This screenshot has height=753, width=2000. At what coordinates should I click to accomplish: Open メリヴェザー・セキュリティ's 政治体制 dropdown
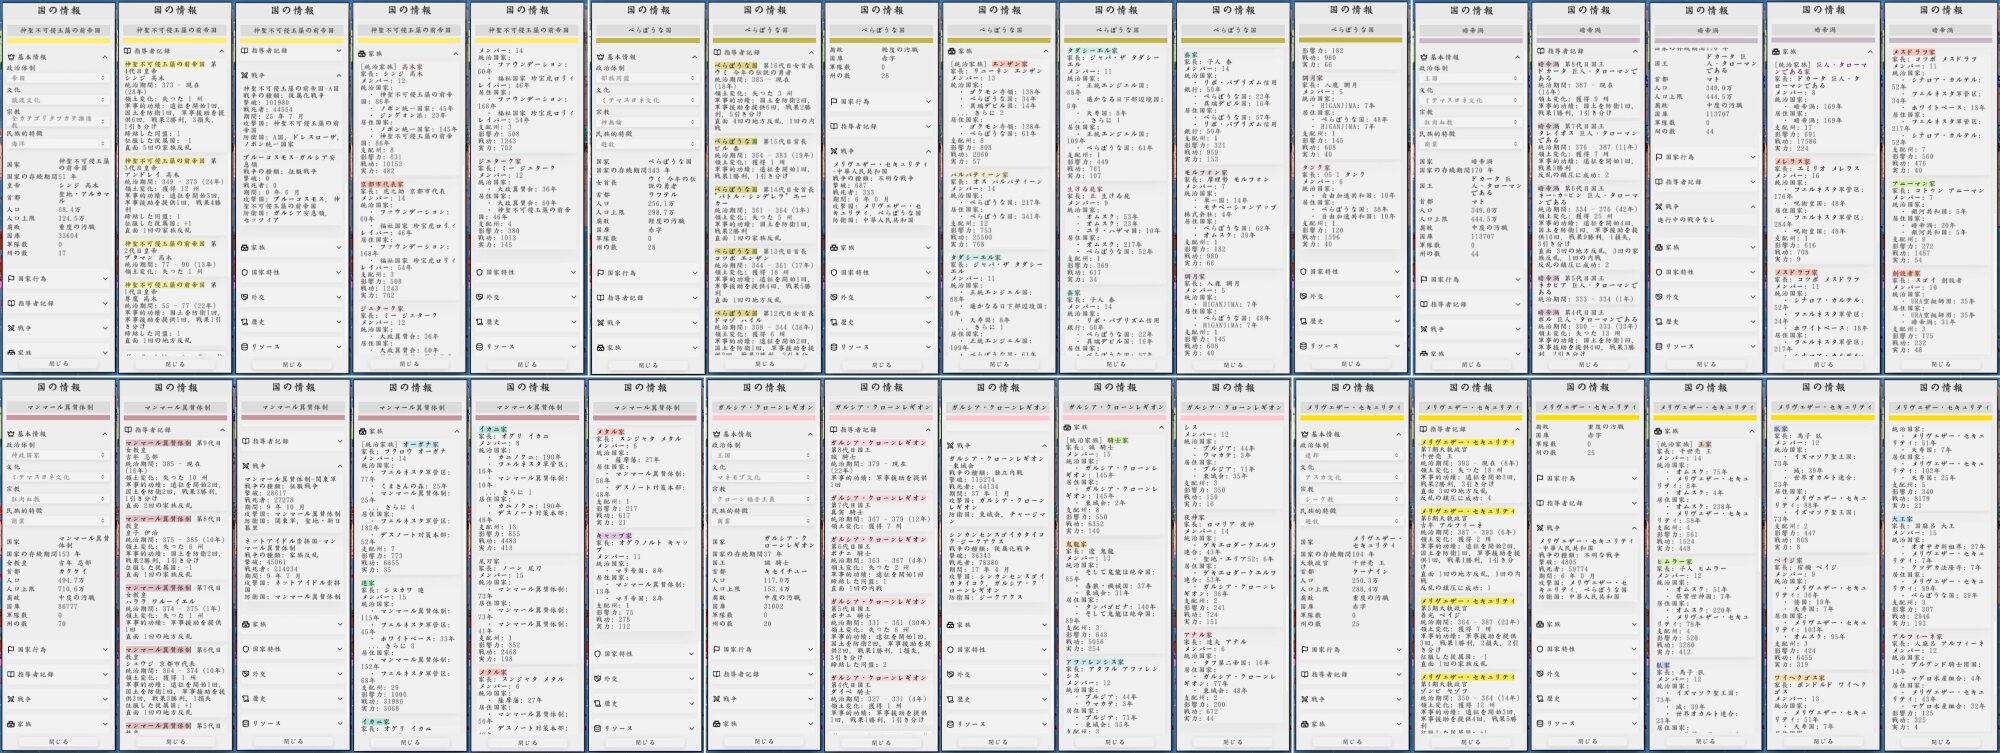[x=1354, y=455]
